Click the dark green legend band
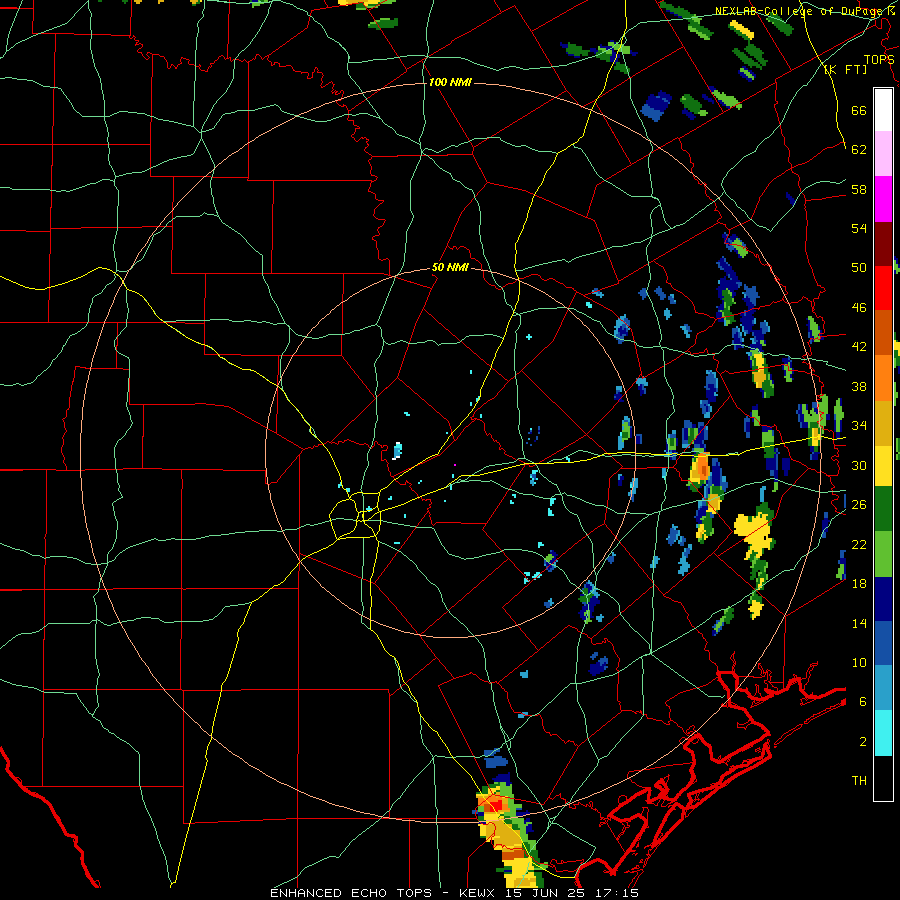The height and width of the screenshot is (900, 900). point(883,509)
